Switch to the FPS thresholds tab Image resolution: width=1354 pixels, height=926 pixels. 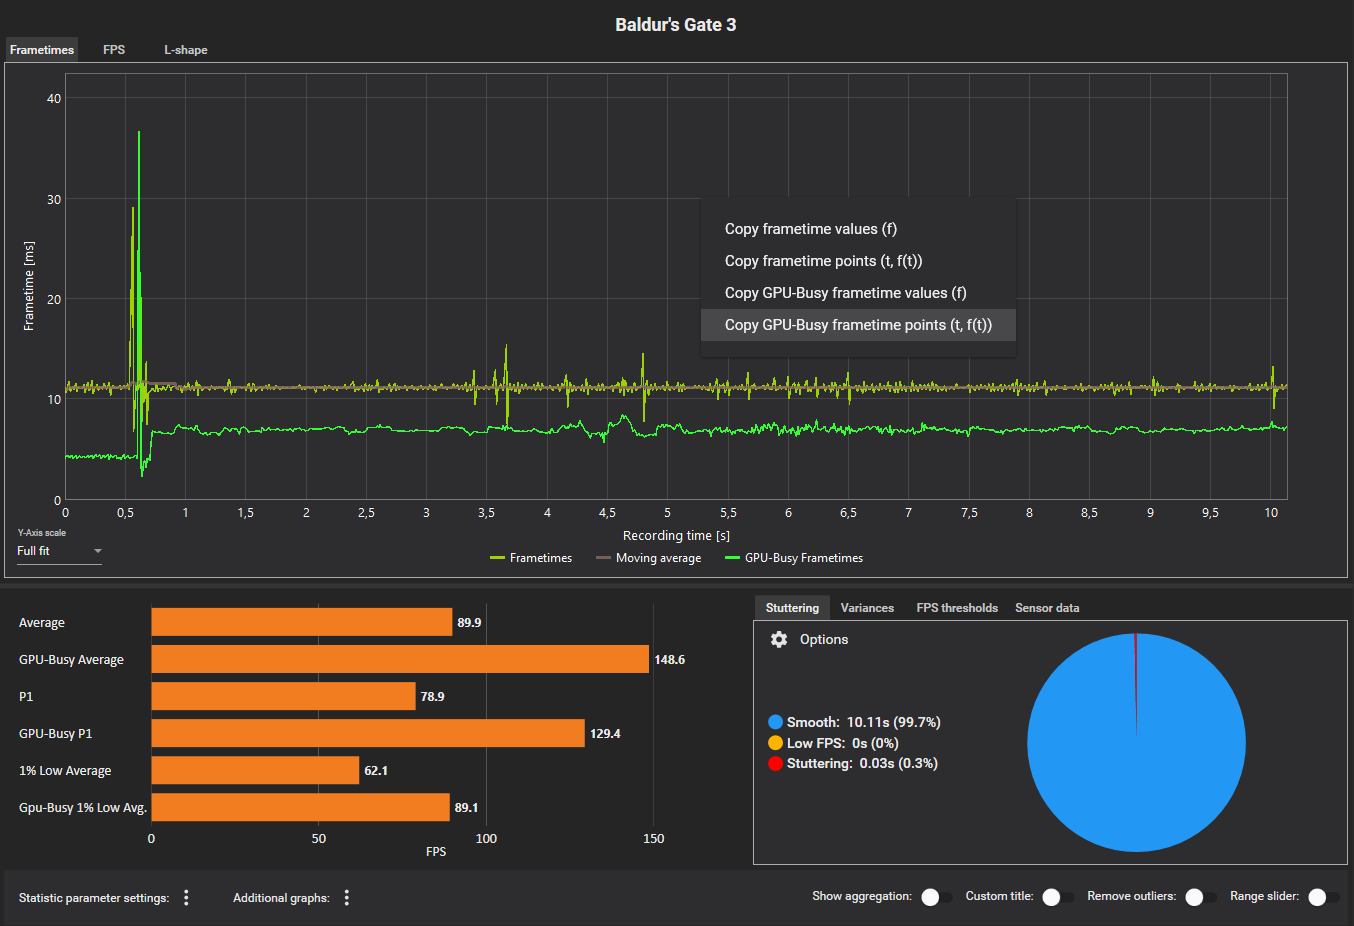click(957, 608)
